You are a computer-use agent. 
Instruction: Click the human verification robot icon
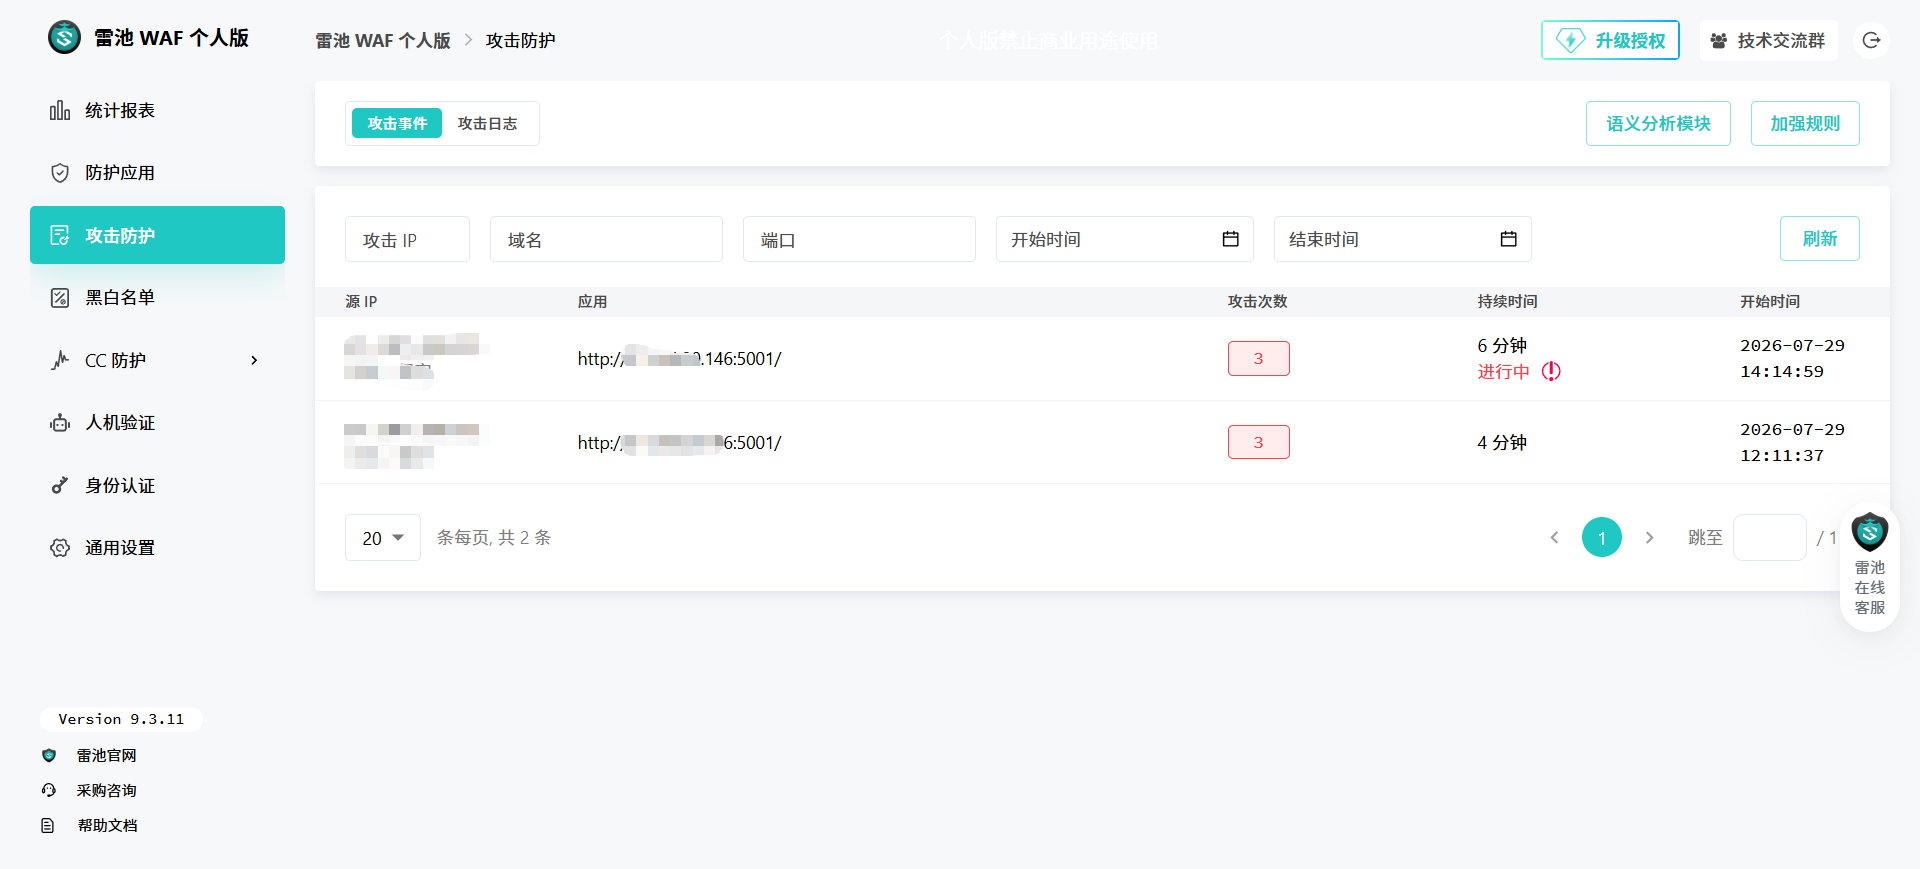click(x=60, y=423)
